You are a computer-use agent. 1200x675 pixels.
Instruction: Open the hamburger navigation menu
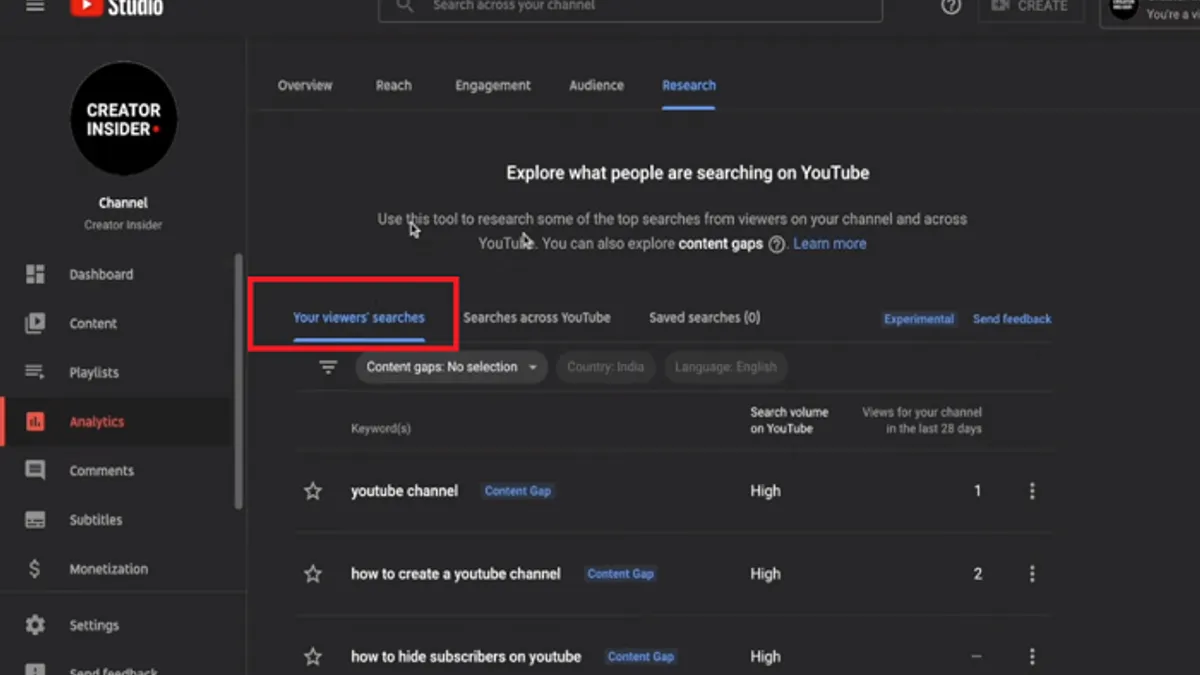[x=35, y=6]
